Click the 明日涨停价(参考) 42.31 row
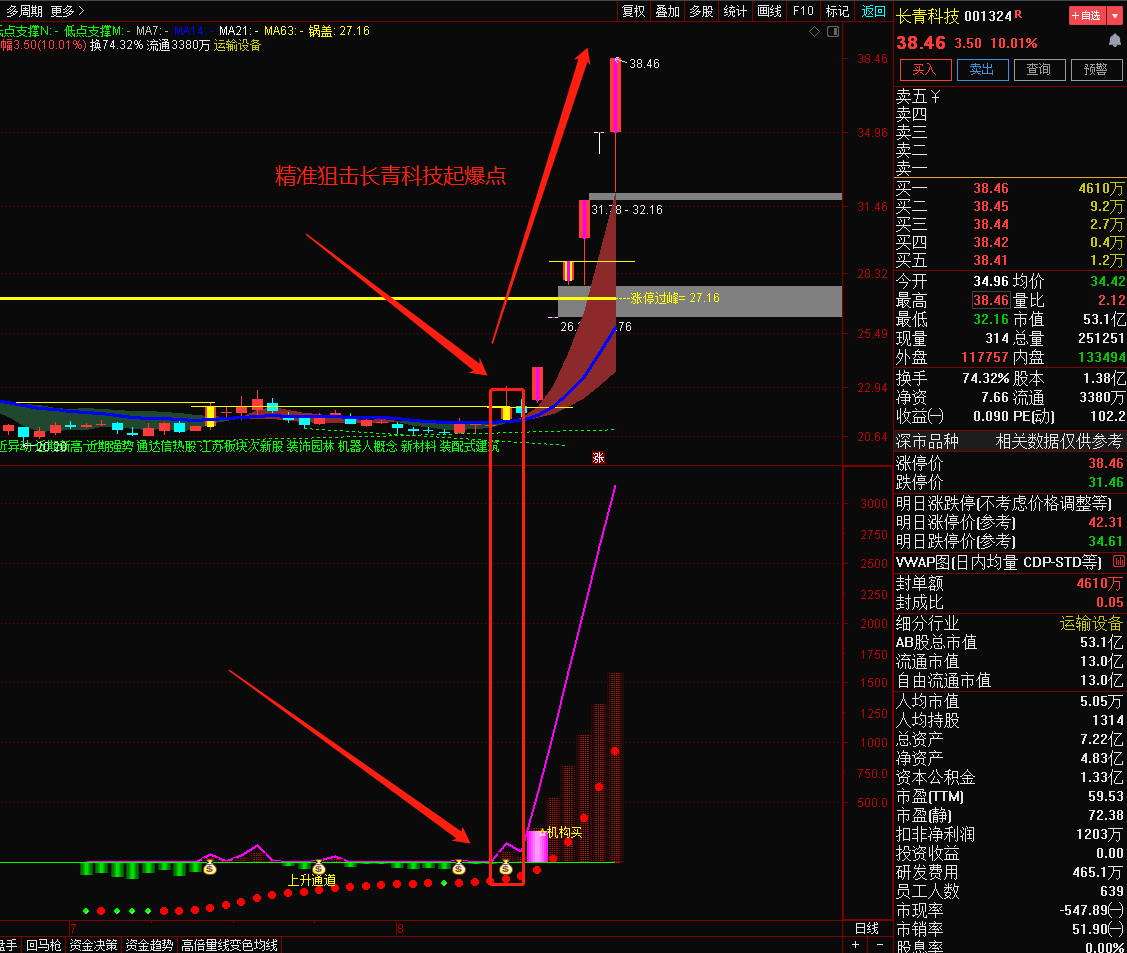The image size is (1127, 953). pyautogui.click(x=1010, y=522)
